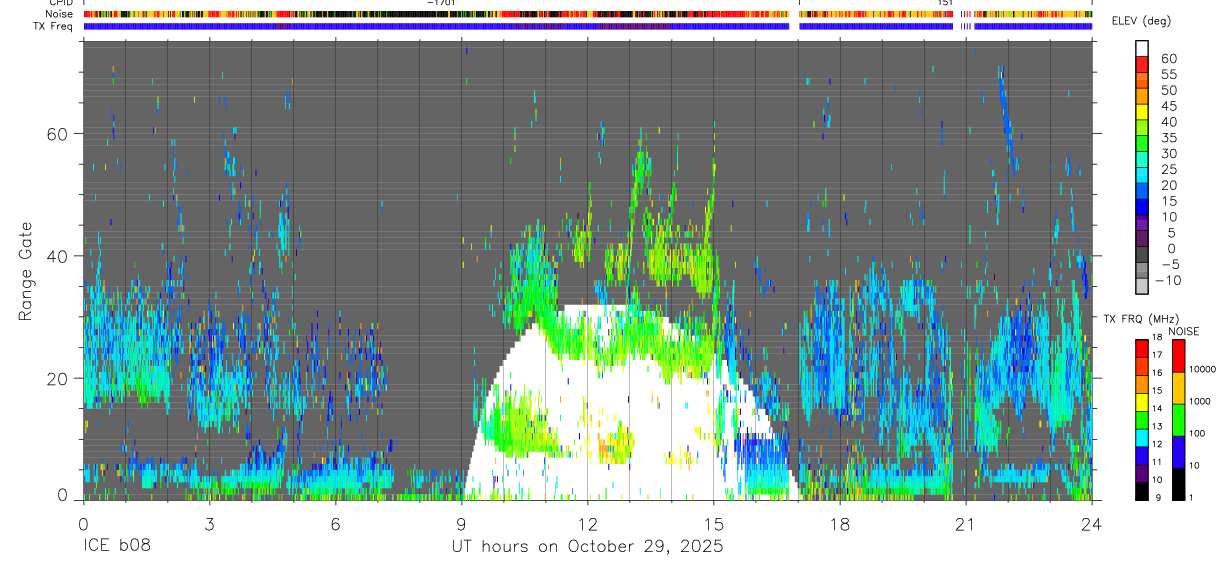Click the green segment of the NOISE color bar
The width and height of the screenshot is (1228, 567).
[x=1178, y=420]
